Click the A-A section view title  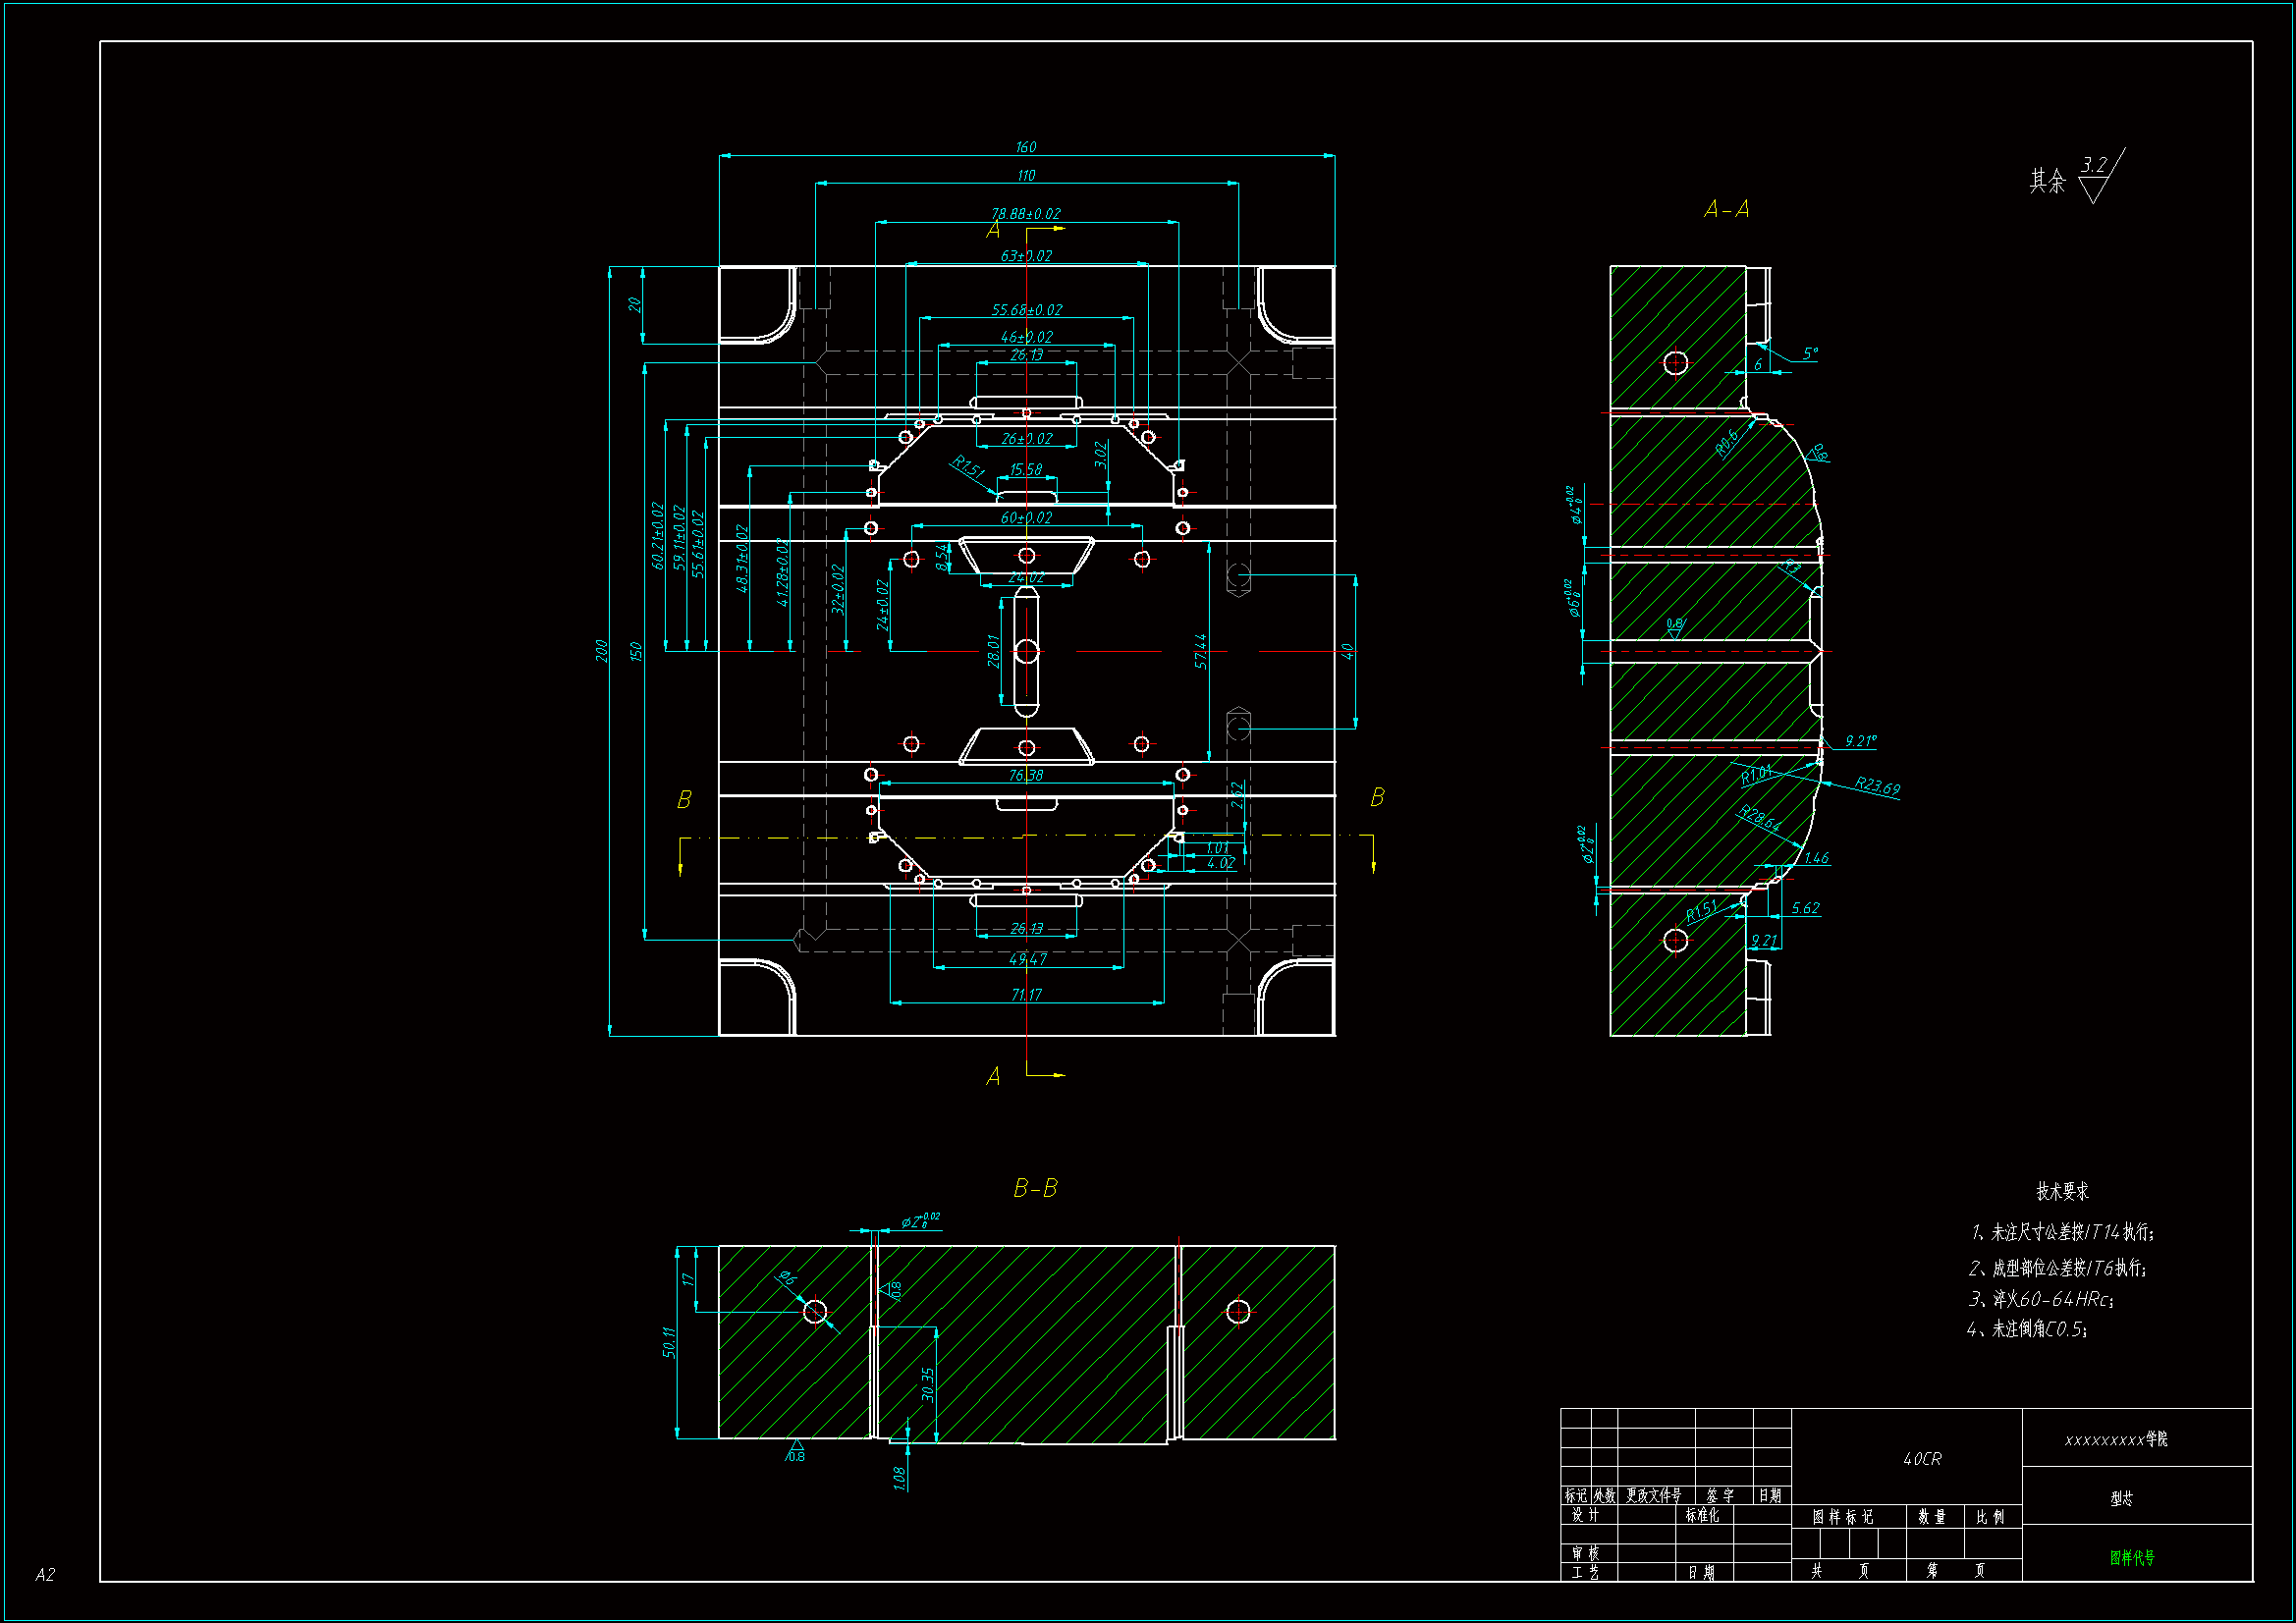coord(1726,209)
